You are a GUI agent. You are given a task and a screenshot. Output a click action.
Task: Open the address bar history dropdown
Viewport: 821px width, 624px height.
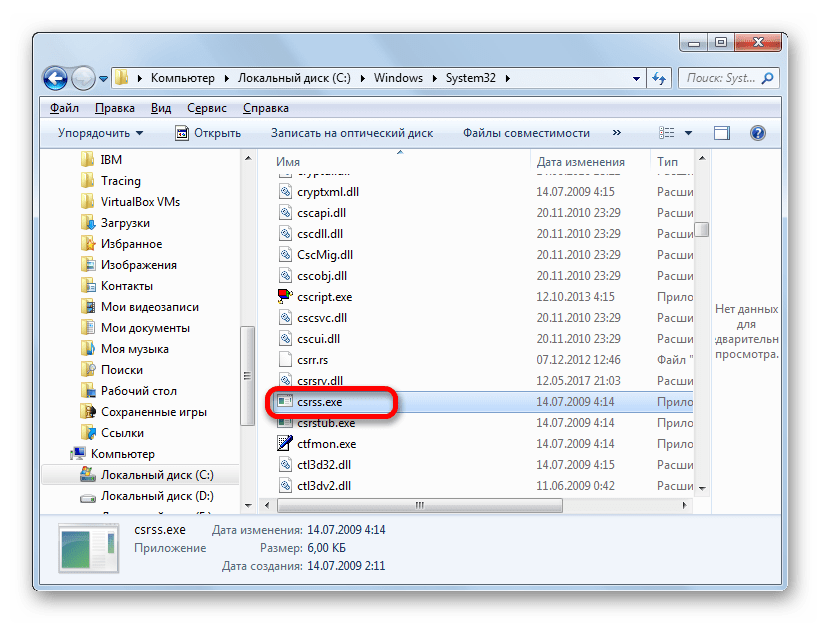[636, 79]
